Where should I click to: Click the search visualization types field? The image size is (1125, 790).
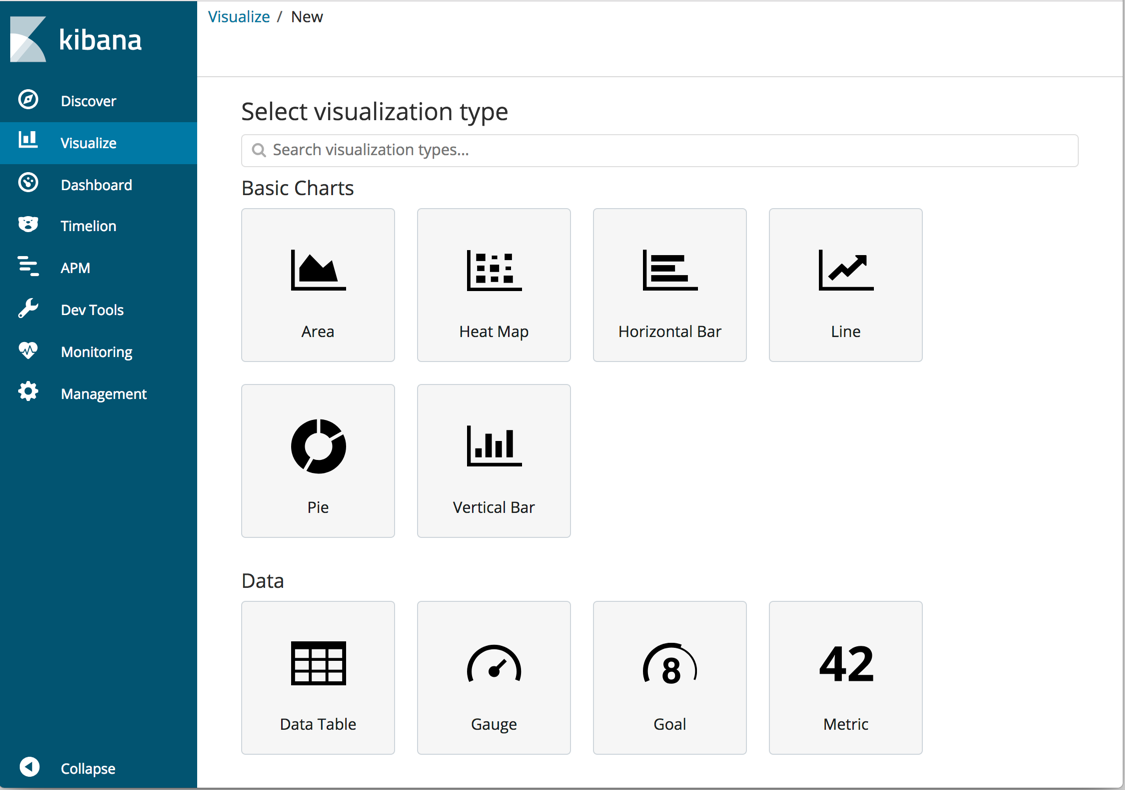pyautogui.click(x=659, y=150)
